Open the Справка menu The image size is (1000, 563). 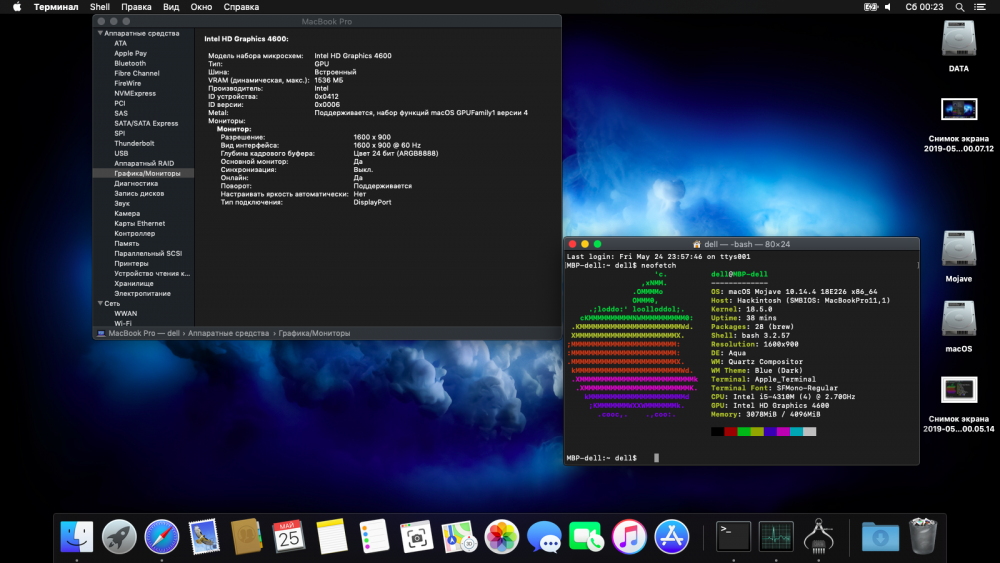(241, 6)
